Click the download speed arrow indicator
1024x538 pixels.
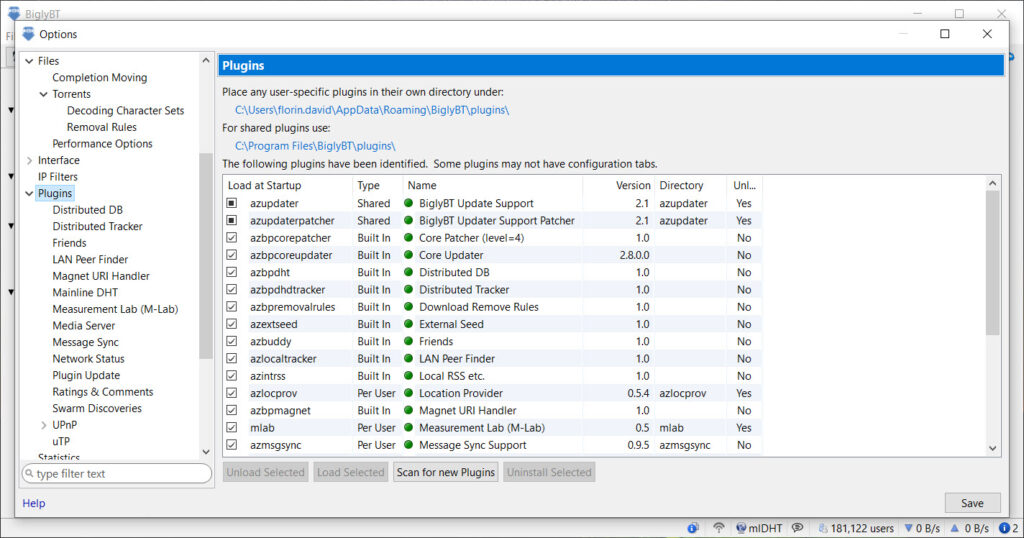[x=908, y=528]
